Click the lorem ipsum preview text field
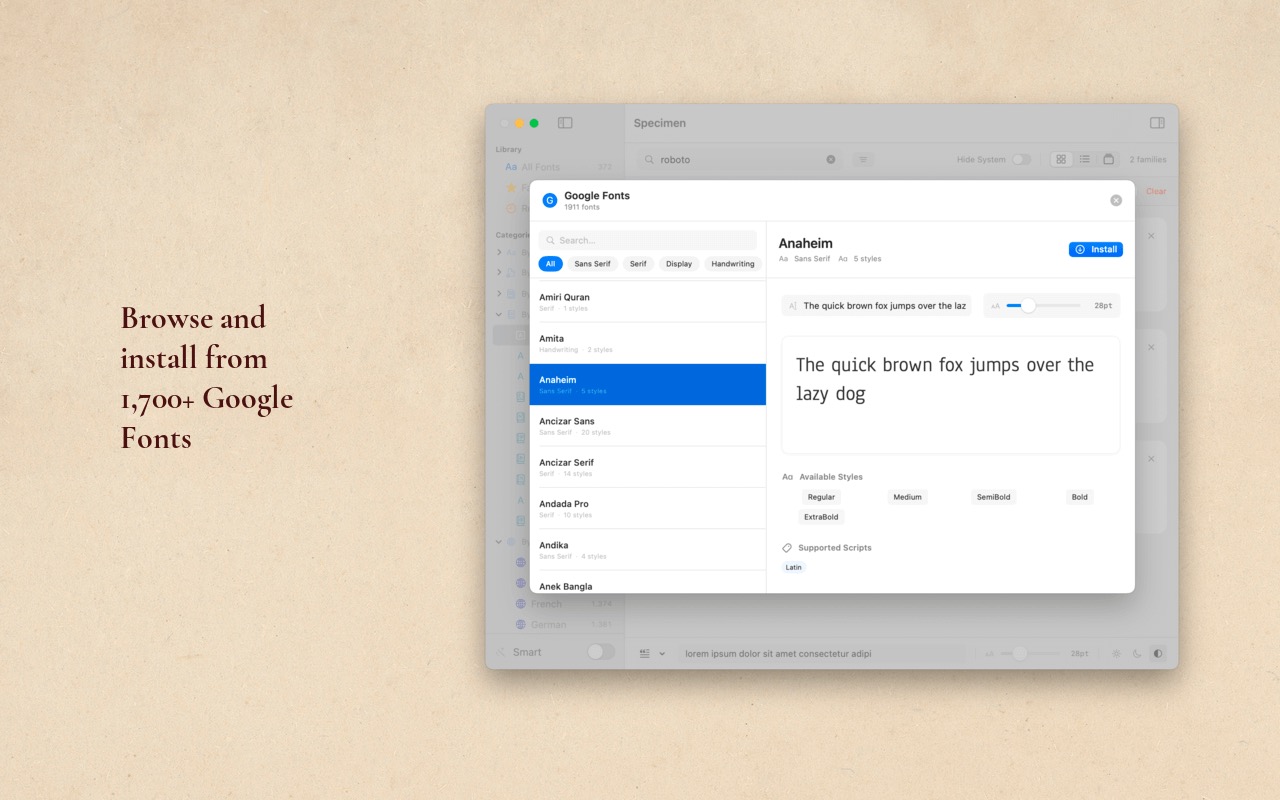The width and height of the screenshot is (1280, 800). click(823, 653)
